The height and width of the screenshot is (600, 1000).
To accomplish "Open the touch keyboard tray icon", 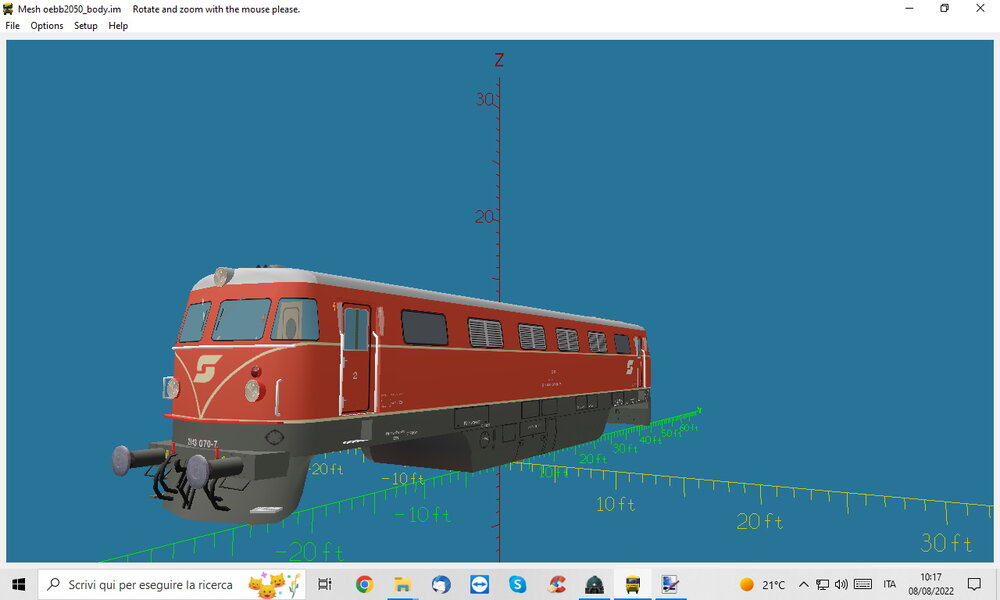I will 863,584.
